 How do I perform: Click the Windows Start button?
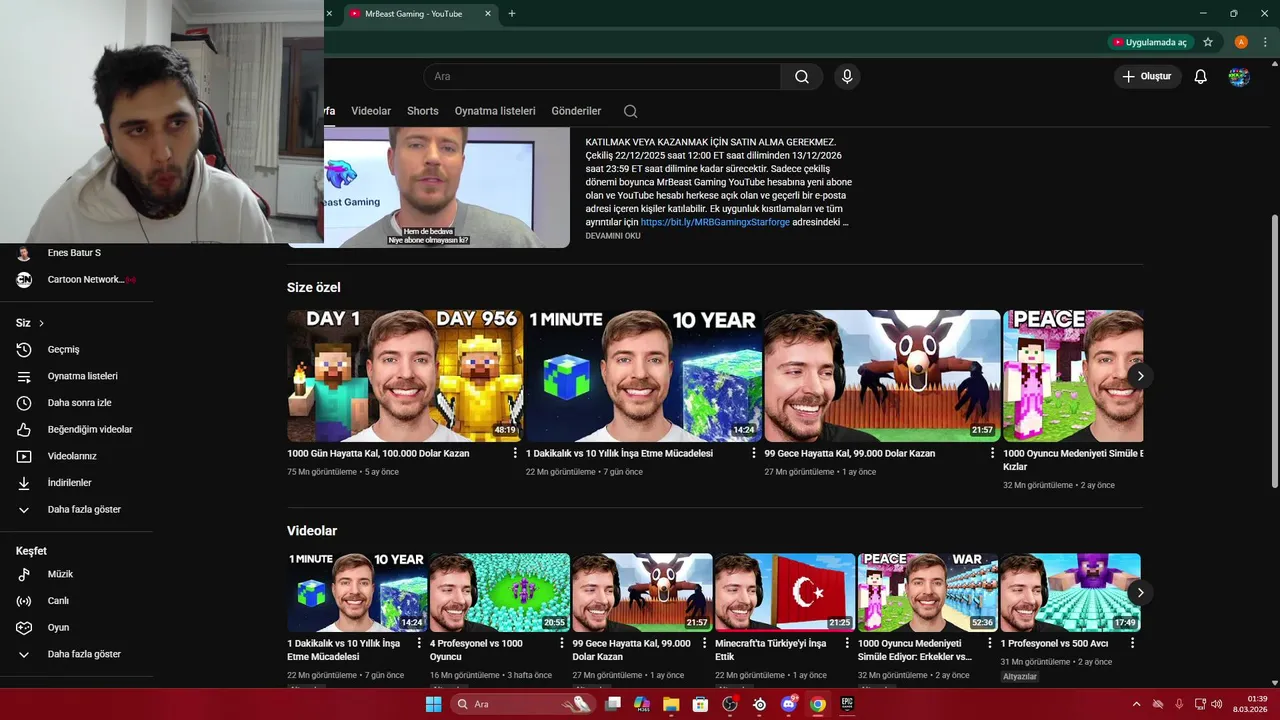[433, 704]
